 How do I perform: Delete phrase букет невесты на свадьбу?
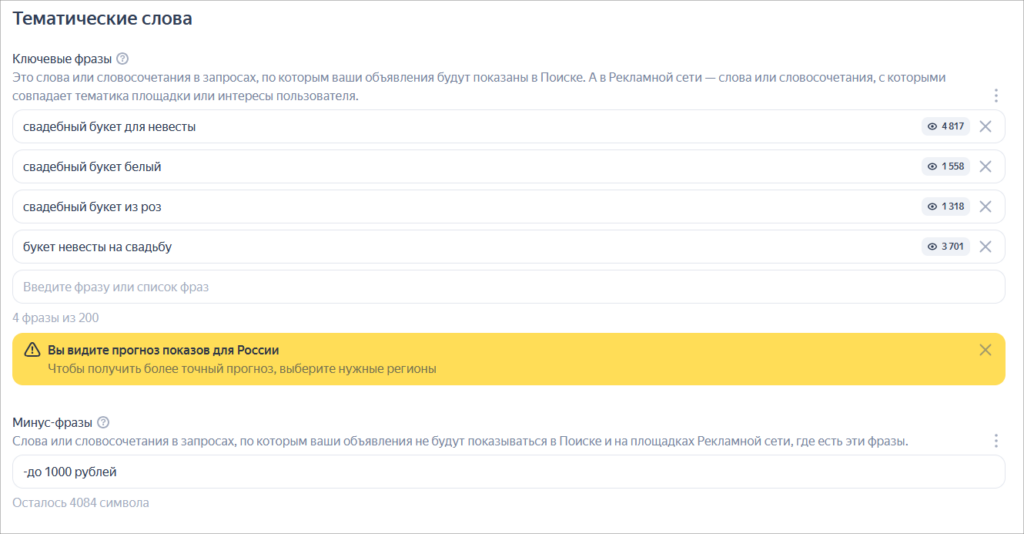pyautogui.click(x=985, y=247)
